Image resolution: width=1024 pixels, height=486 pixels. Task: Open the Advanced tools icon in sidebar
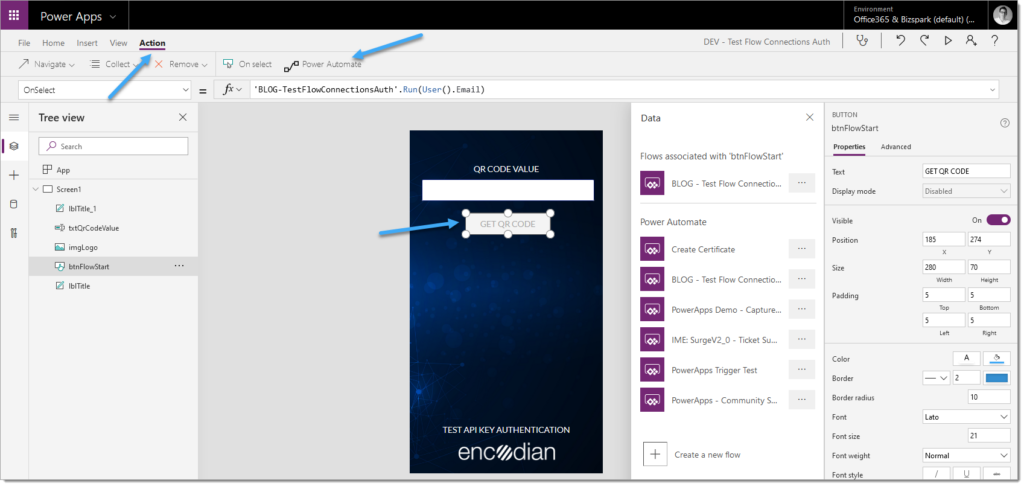click(14, 233)
